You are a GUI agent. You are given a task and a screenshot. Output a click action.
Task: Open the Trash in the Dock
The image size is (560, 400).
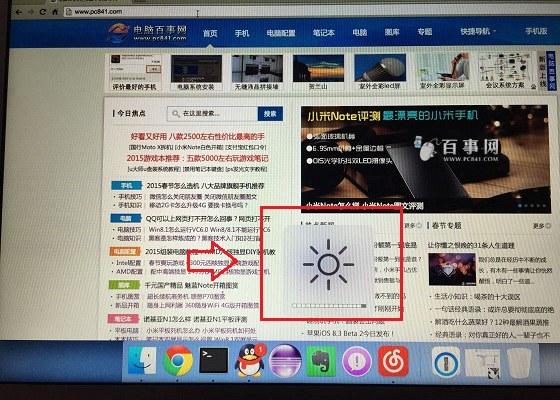[519, 362]
